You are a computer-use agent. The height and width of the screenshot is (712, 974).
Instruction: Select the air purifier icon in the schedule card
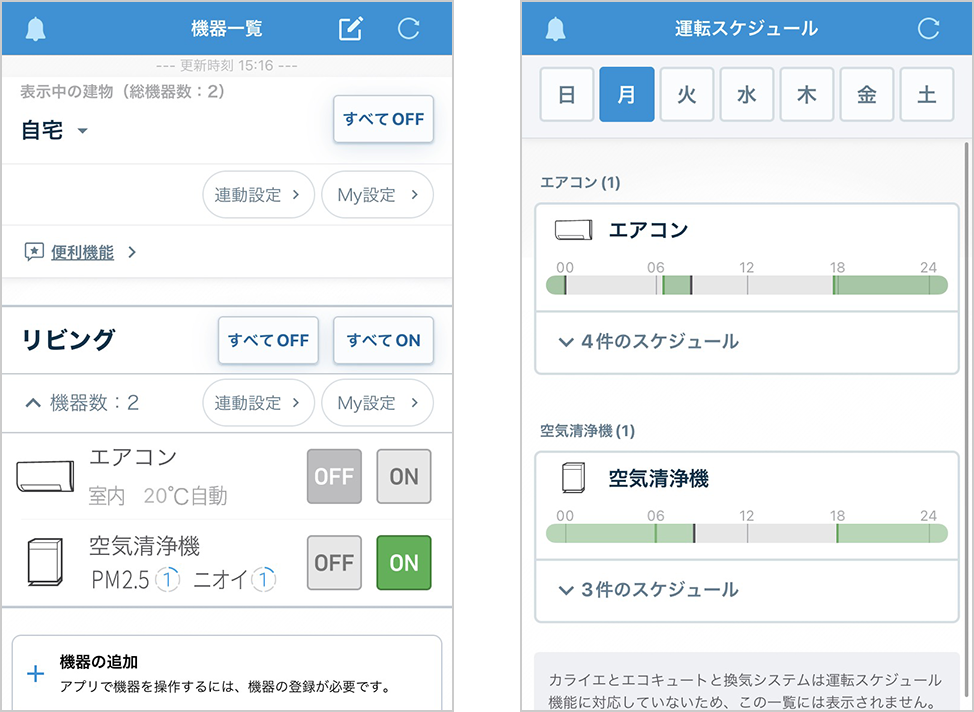(573, 479)
